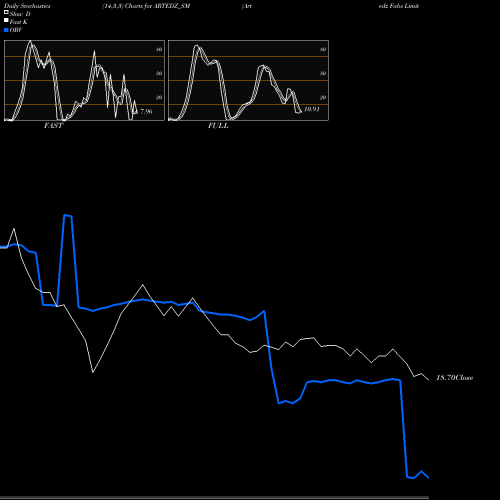Click the 7.96 value in FAST chart
The width and height of the screenshot is (500, 500).
pyautogui.click(x=146, y=111)
